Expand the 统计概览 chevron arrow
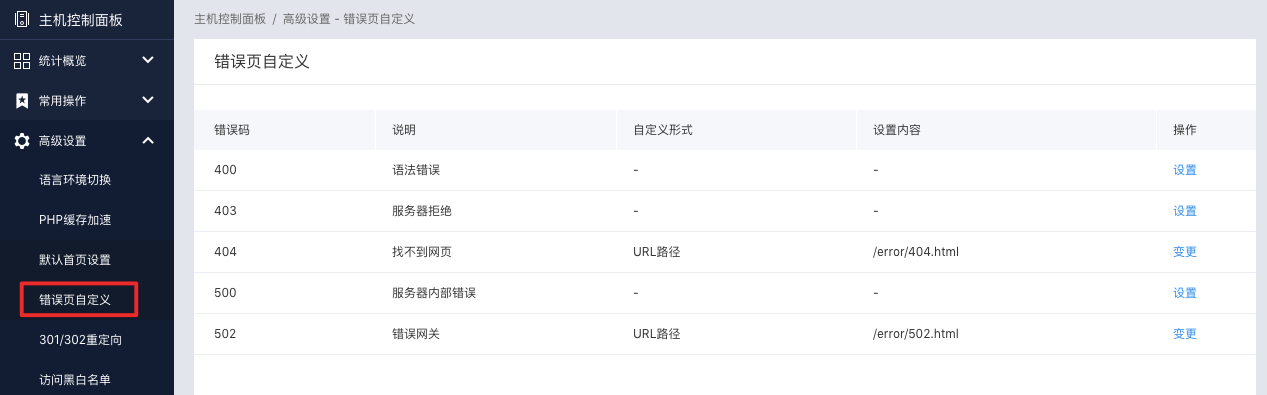The height and width of the screenshot is (395, 1267). [x=148, y=60]
